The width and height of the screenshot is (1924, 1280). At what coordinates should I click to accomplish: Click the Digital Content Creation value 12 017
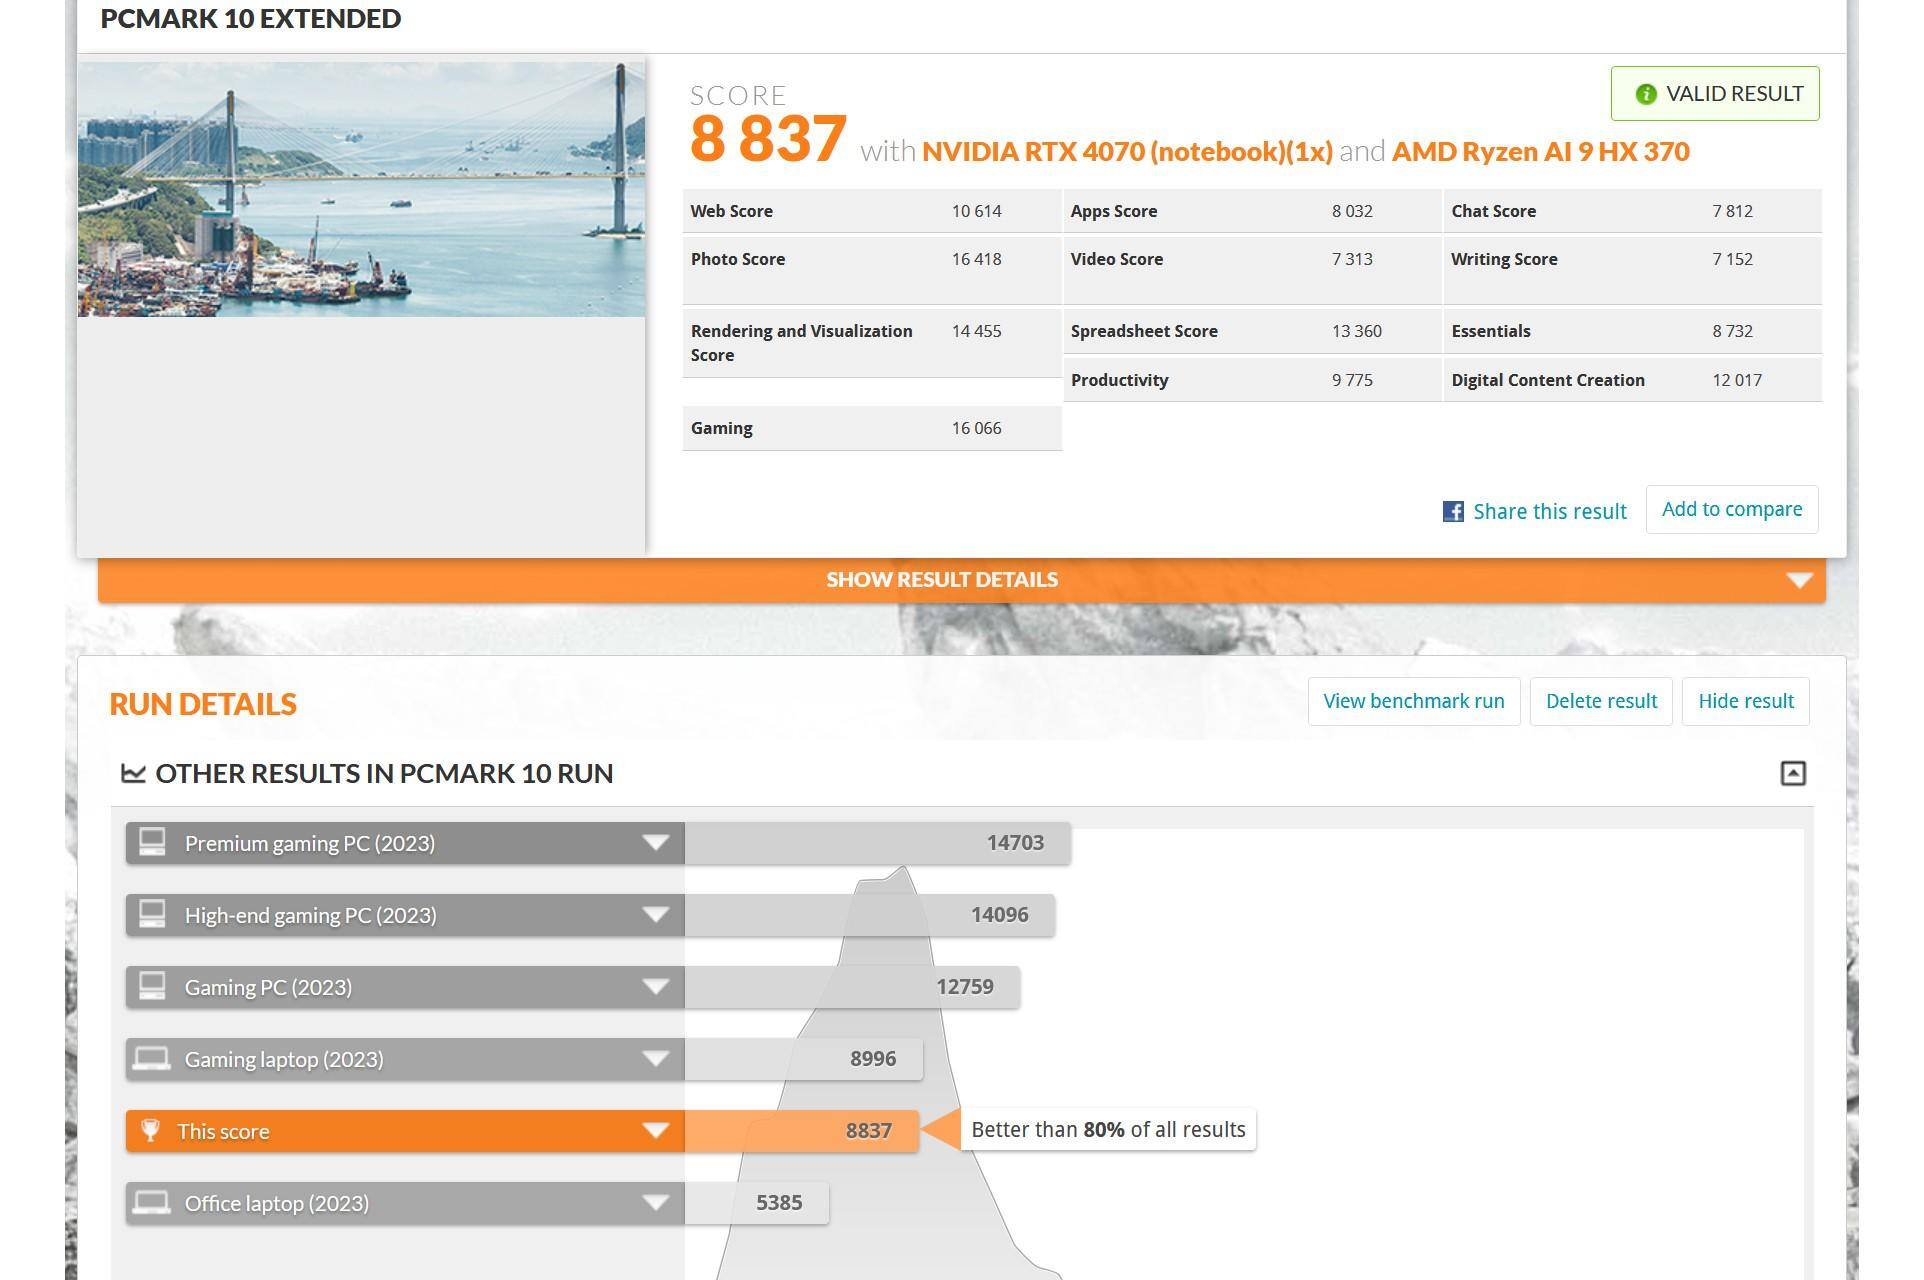pyautogui.click(x=1736, y=380)
